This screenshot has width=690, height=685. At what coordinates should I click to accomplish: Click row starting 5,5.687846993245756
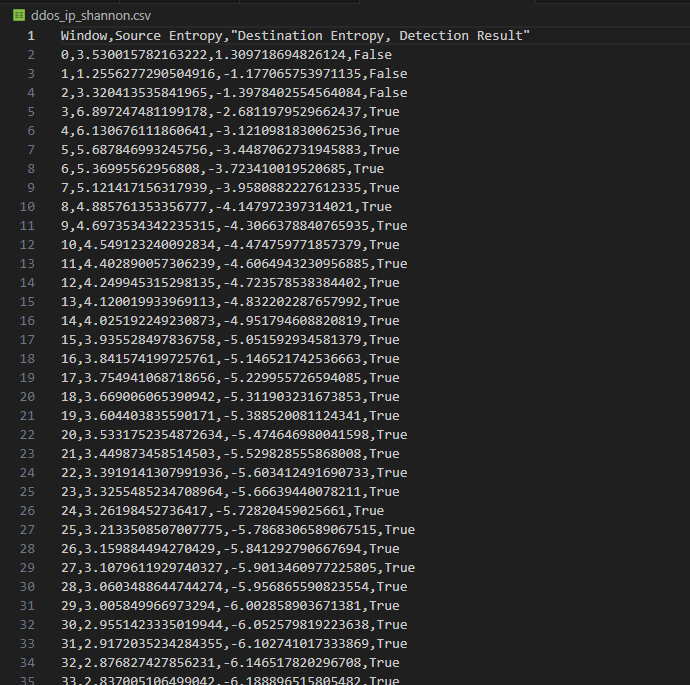tap(230, 150)
